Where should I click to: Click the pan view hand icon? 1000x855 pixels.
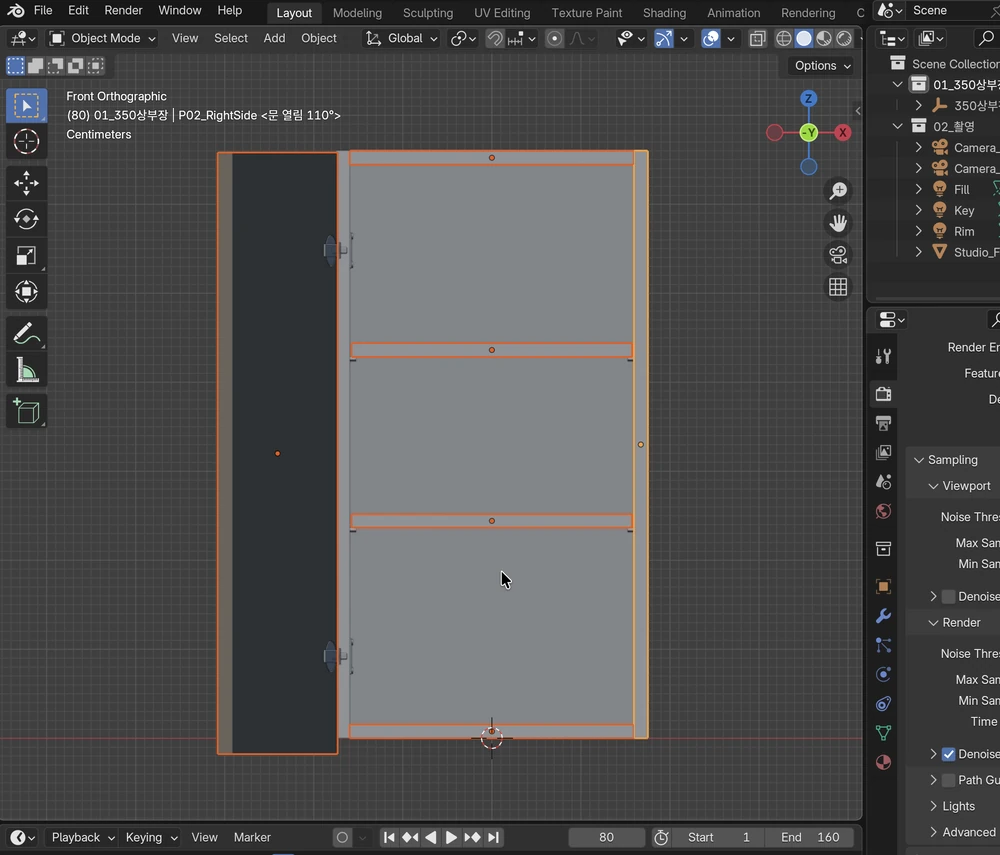point(838,223)
